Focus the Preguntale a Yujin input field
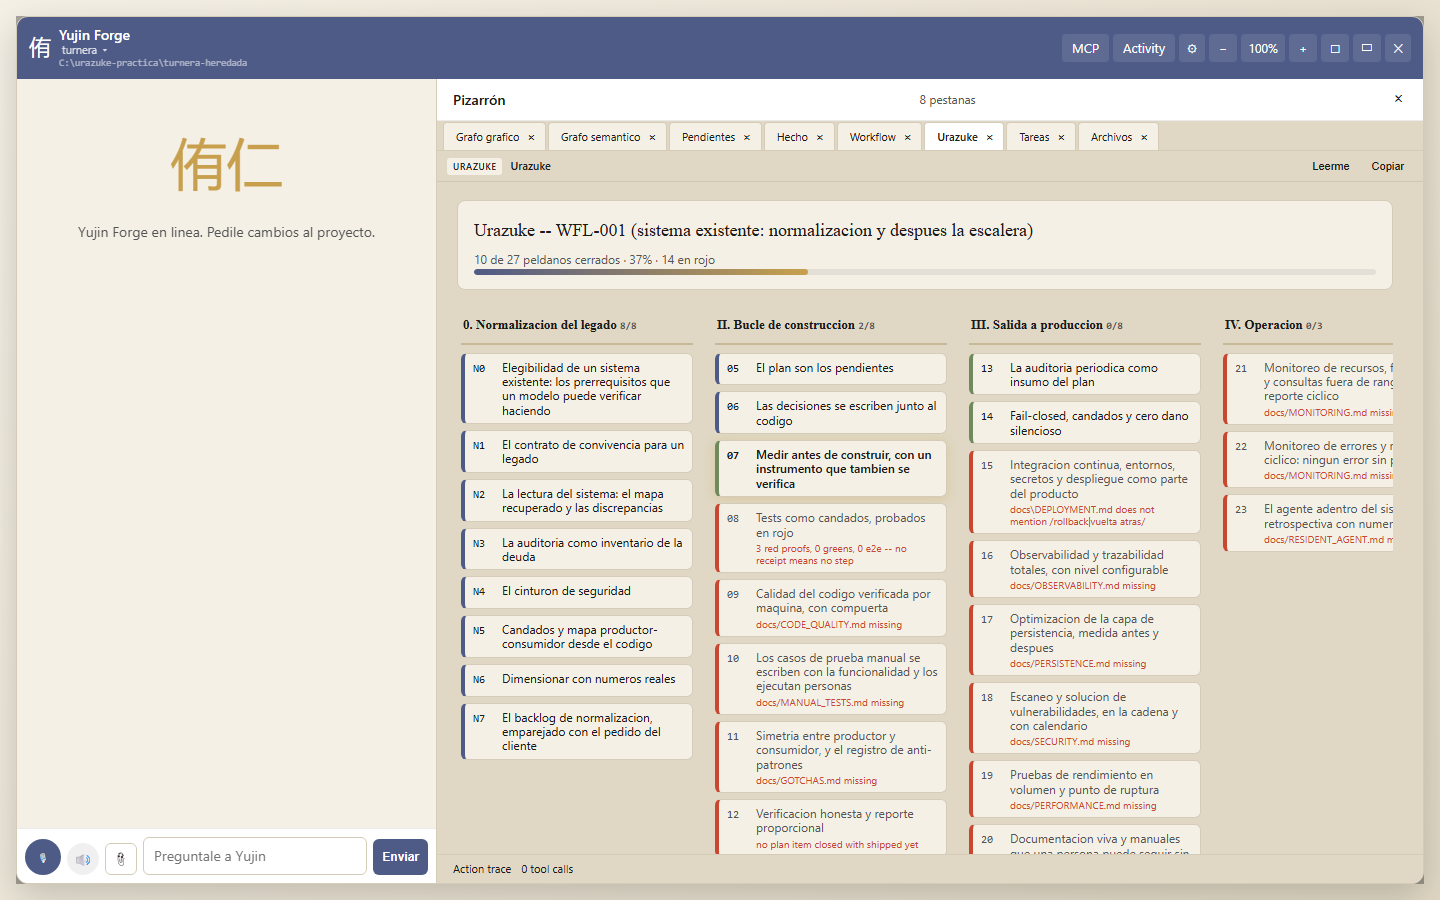The width and height of the screenshot is (1440, 900). (x=255, y=857)
